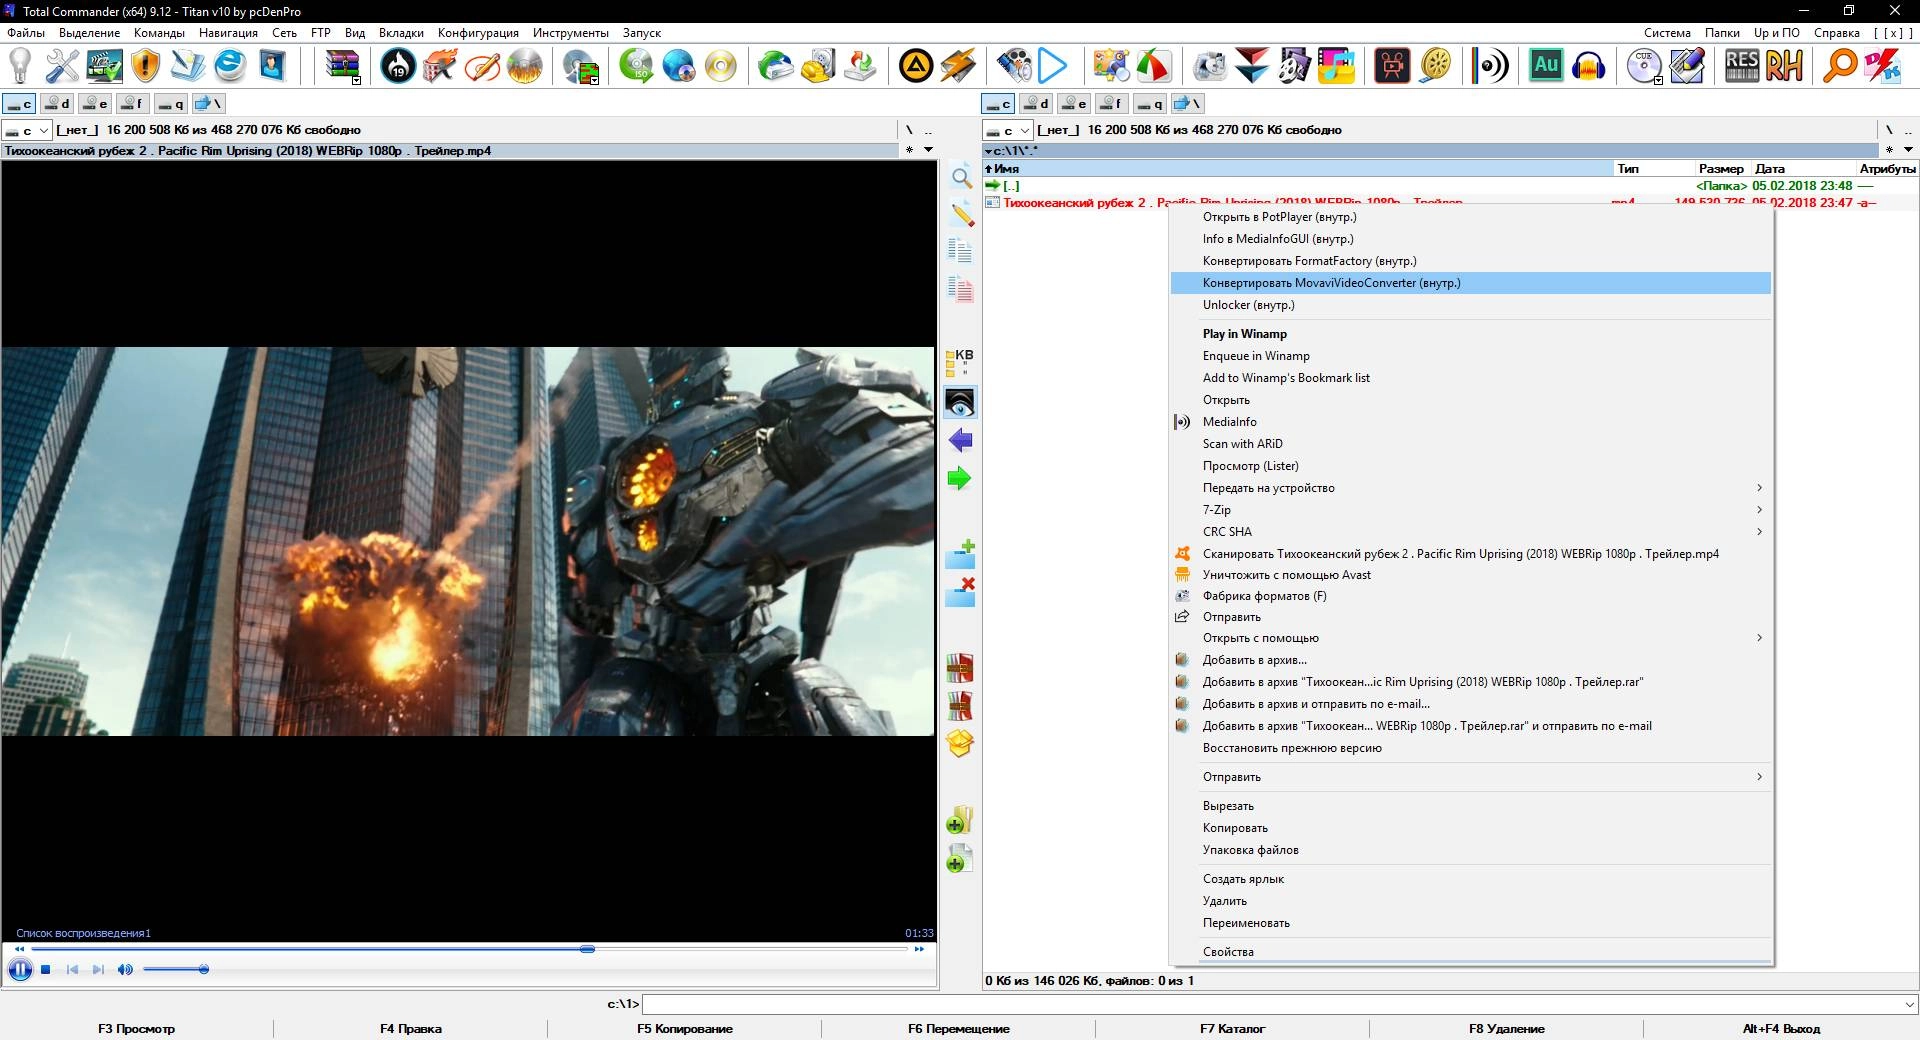Select drive e in left panel
1920x1040 pixels.
pyautogui.click(x=95, y=104)
